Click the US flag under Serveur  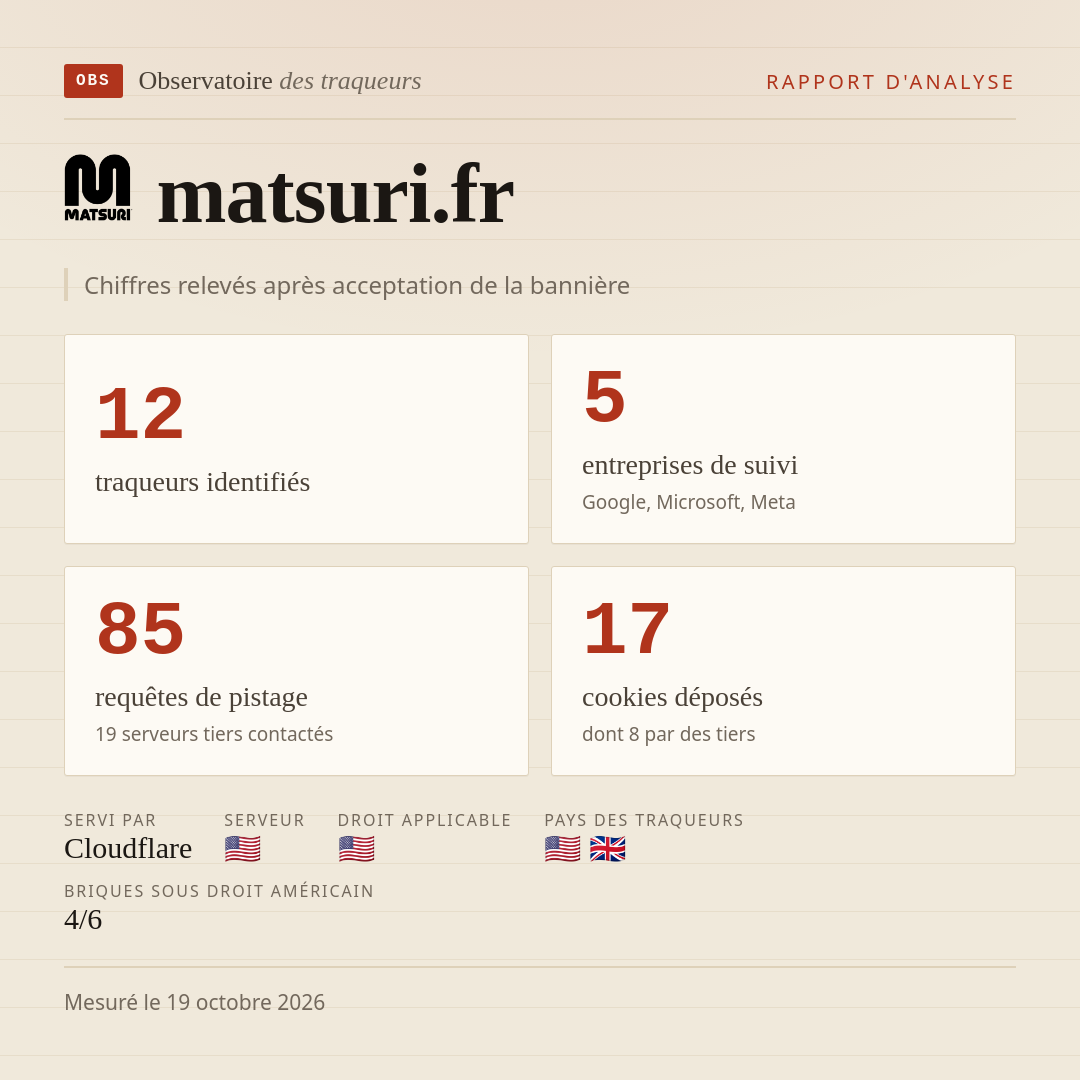click(x=242, y=849)
